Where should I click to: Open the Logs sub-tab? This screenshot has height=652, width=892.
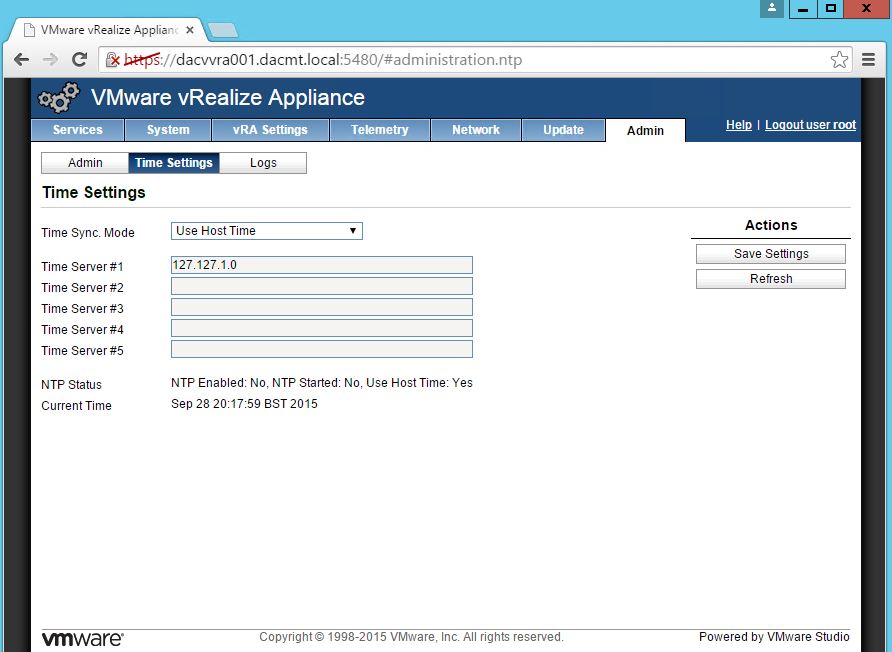tap(263, 163)
